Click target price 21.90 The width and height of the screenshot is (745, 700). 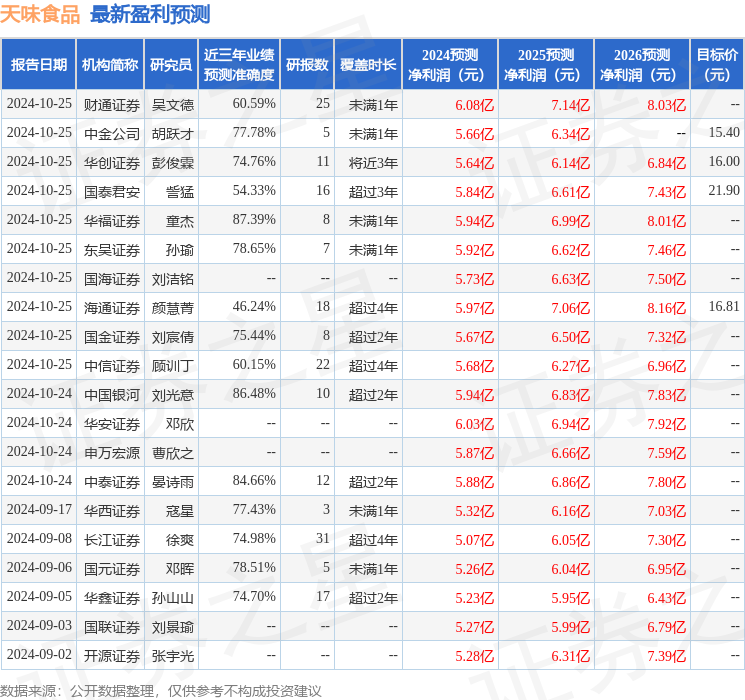point(724,190)
